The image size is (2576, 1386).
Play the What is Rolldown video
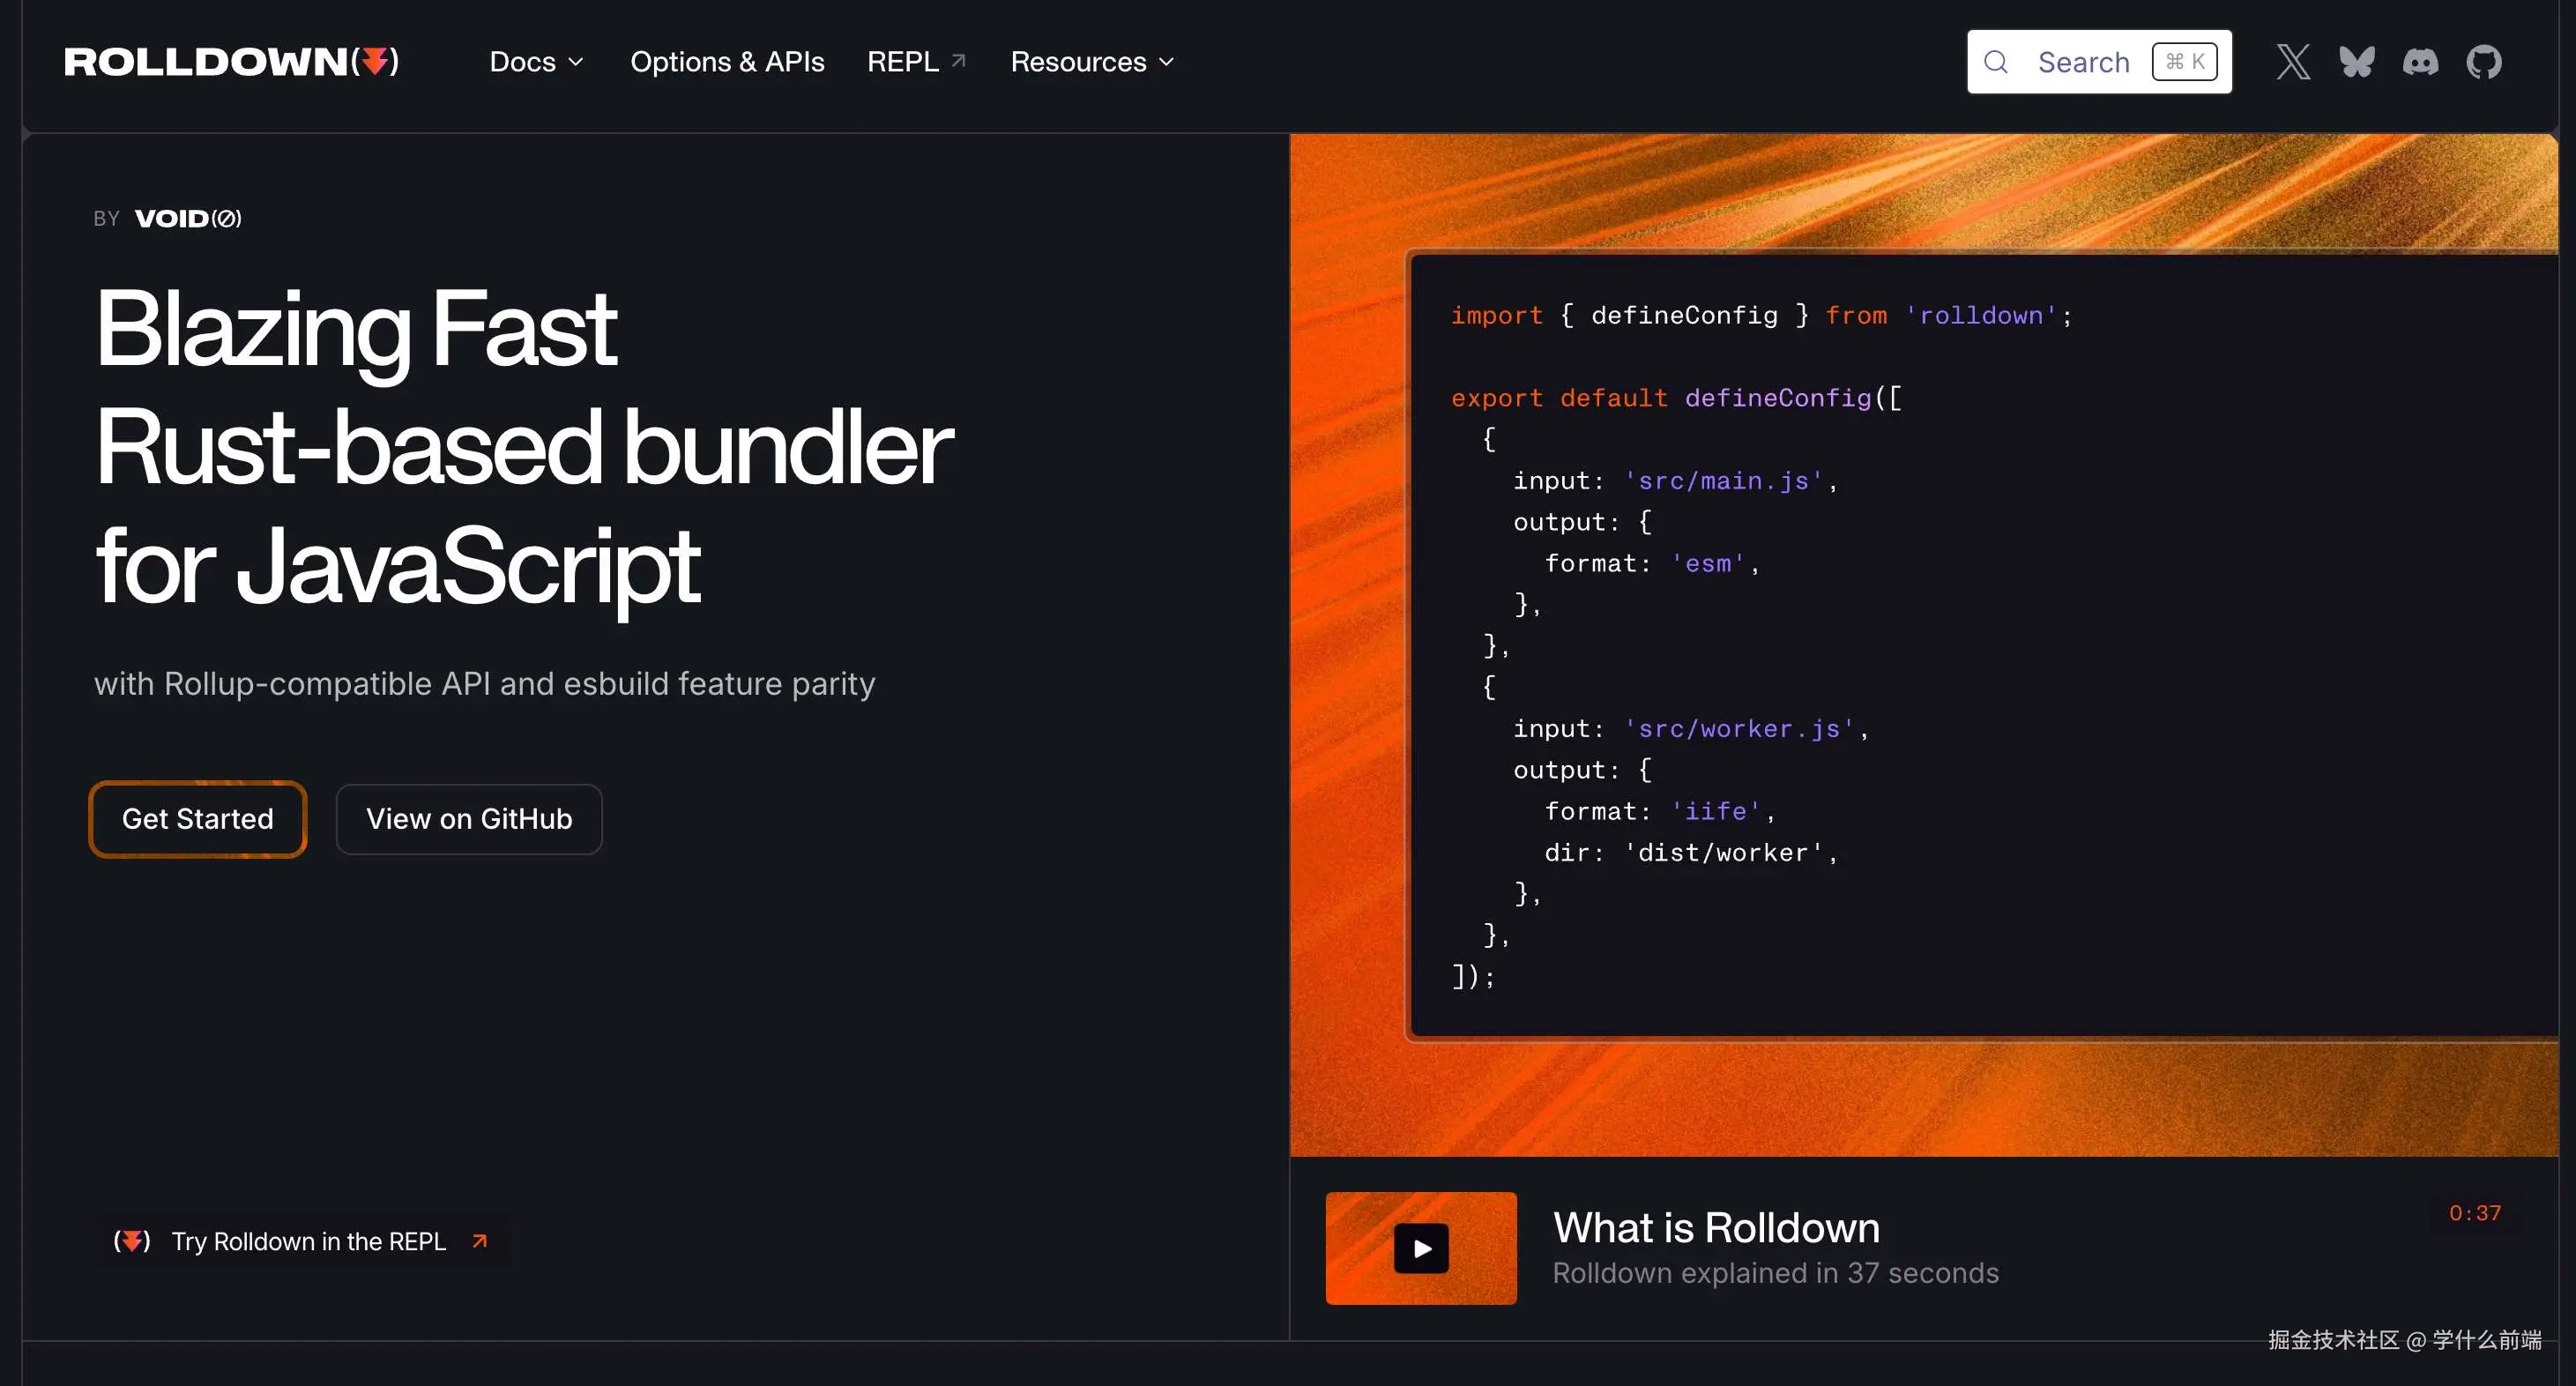[x=1421, y=1248]
